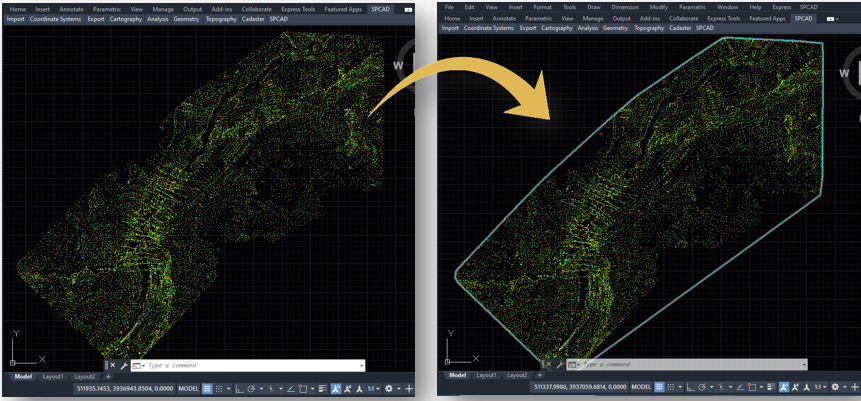Click the plus icon in right status bar

point(854,387)
